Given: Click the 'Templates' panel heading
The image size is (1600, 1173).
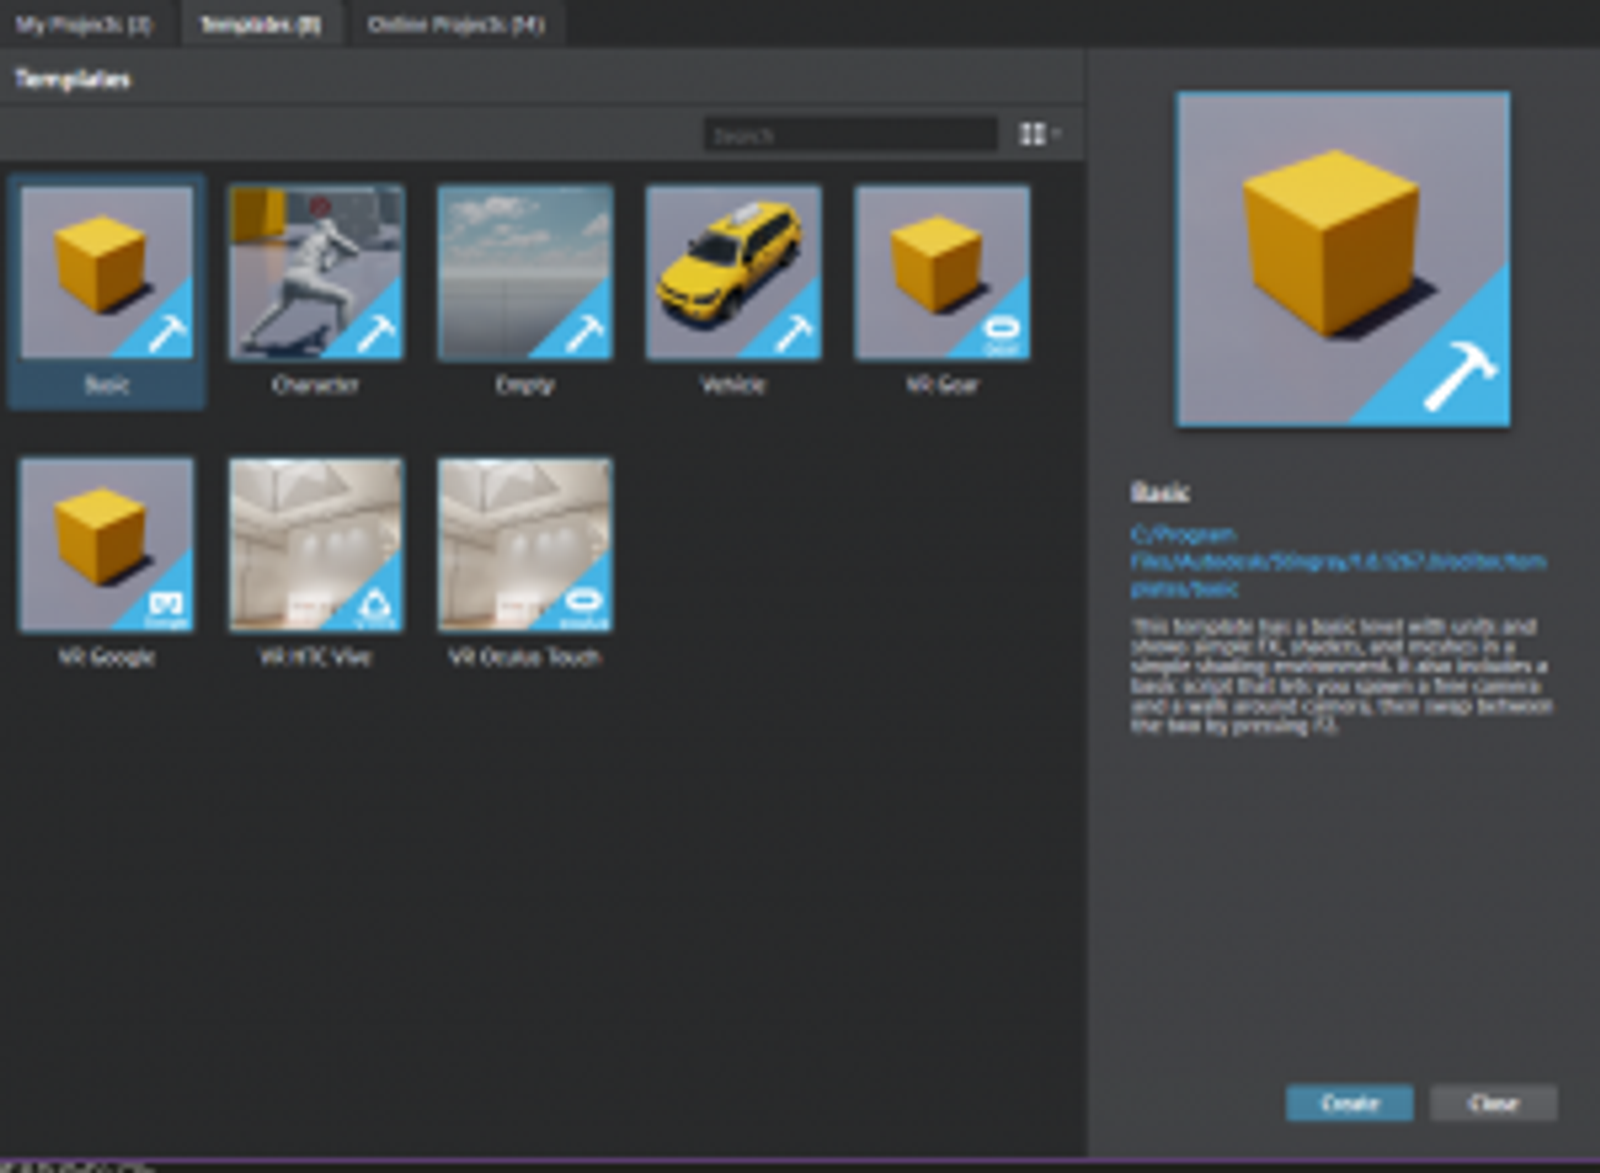Looking at the screenshot, I should click(72, 79).
